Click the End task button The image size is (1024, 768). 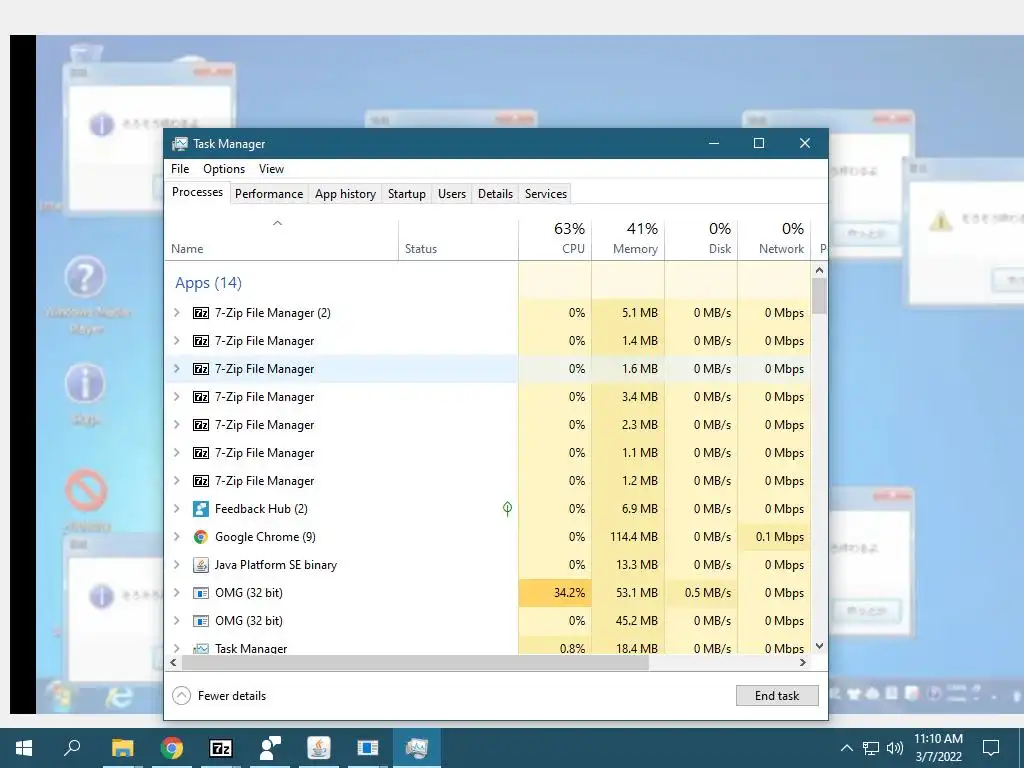777,696
